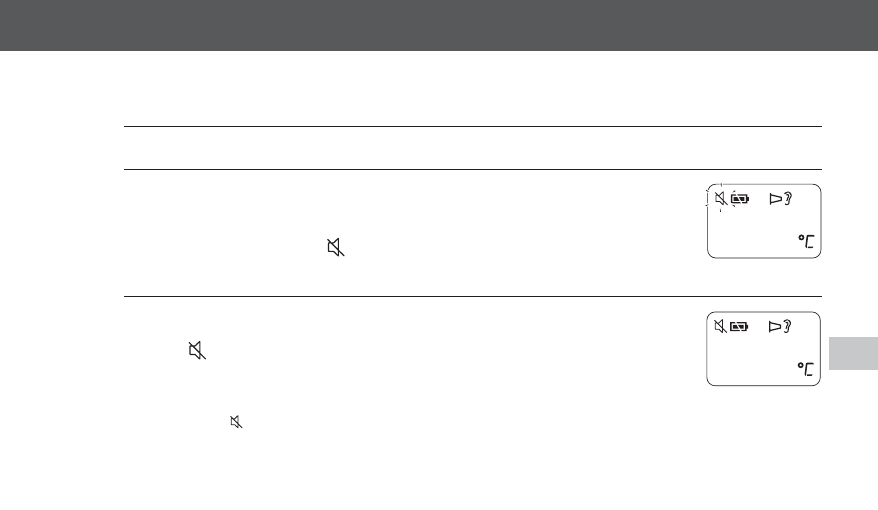
Task: Open first display illustration with flashing mute
Action: click(x=764, y=221)
